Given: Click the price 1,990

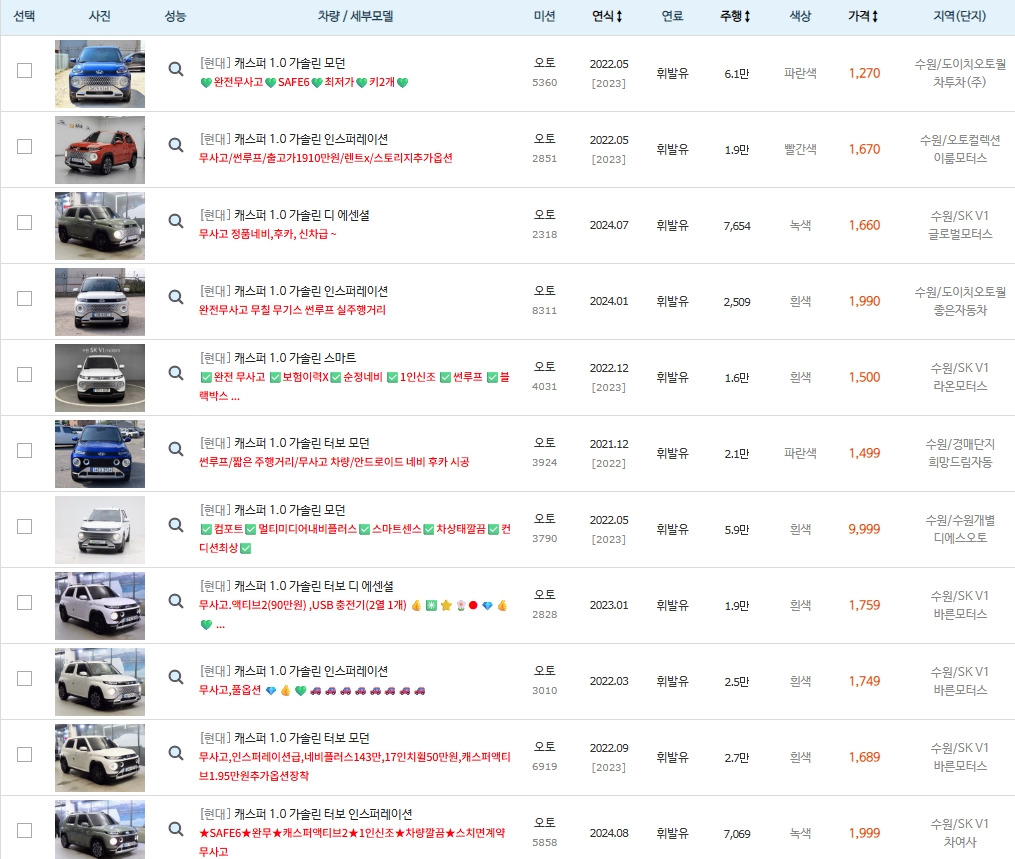Looking at the screenshot, I should (x=864, y=302).
